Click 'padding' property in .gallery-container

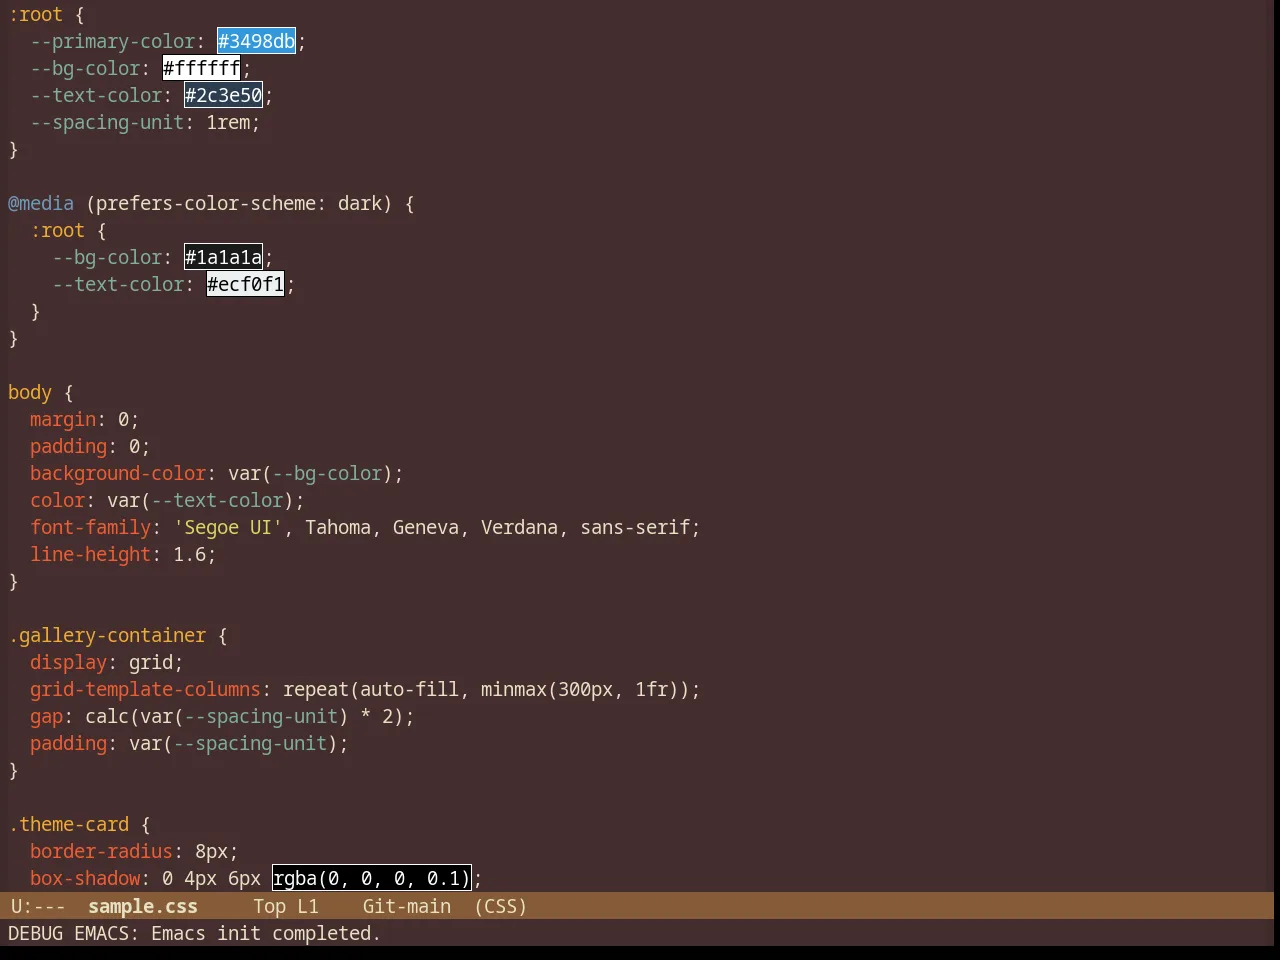(x=68, y=743)
